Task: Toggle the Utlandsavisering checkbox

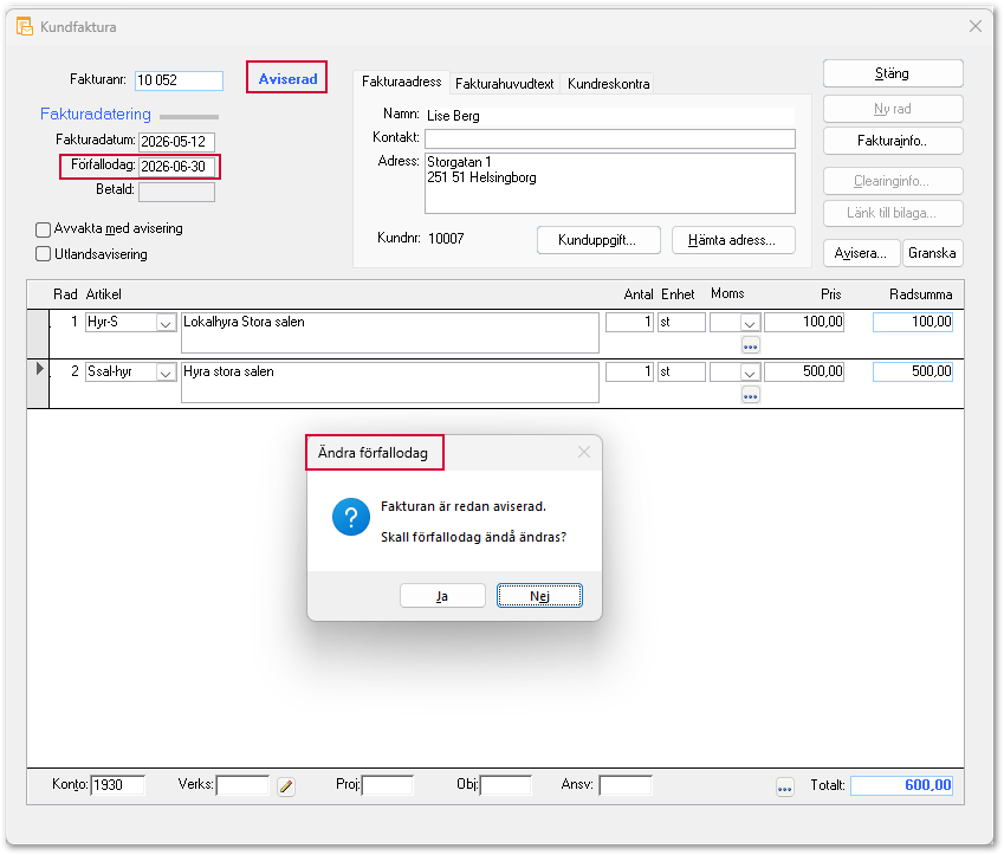Action: click(x=43, y=254)
